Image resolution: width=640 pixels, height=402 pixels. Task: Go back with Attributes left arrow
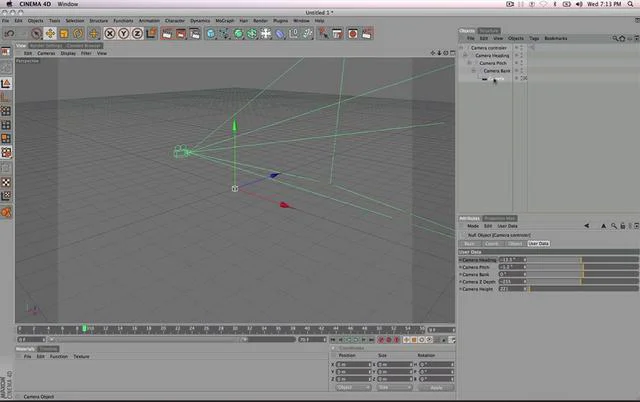click(587, 226)
